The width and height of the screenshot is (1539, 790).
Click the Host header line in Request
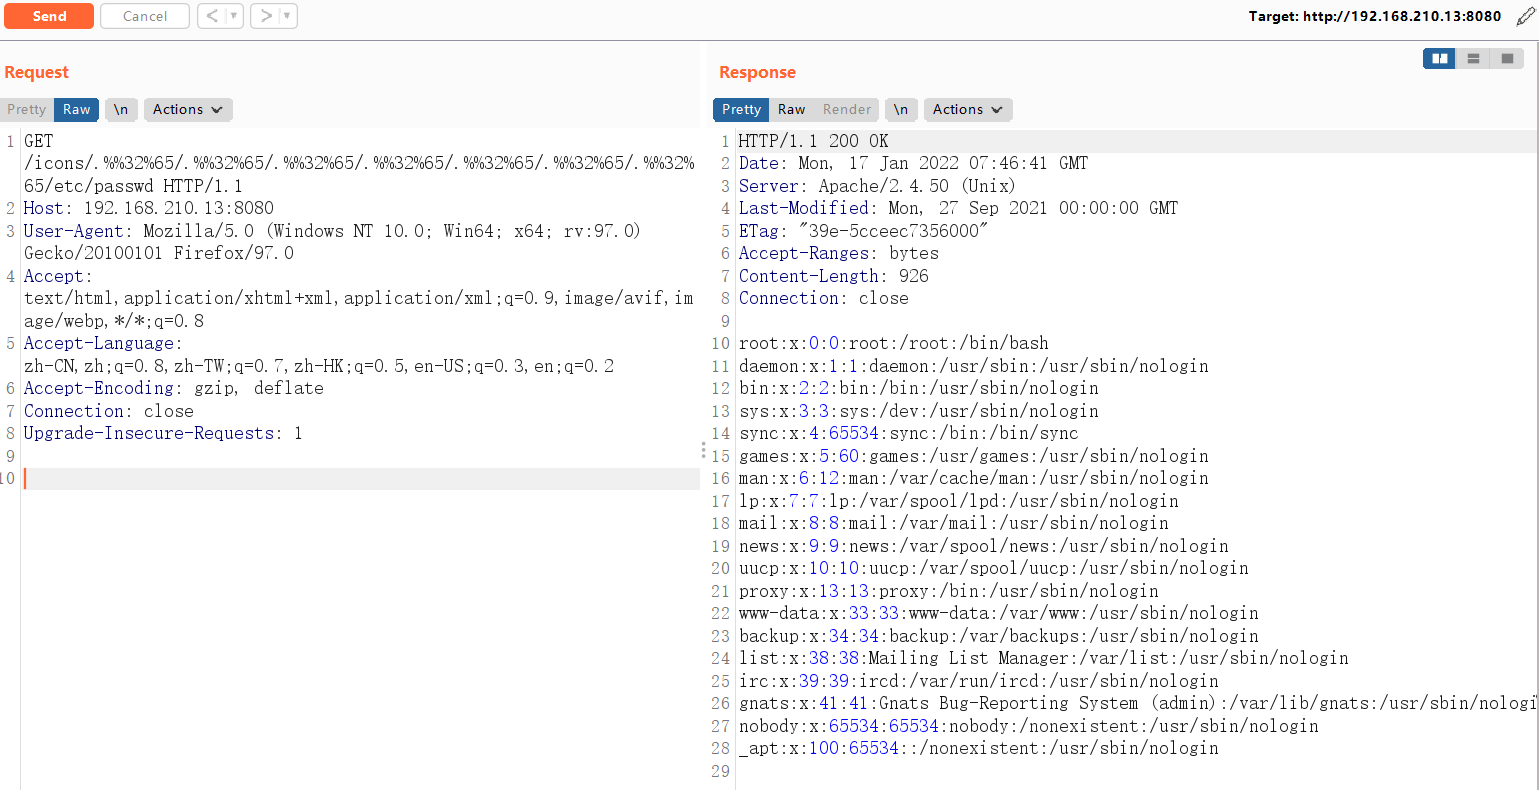pyautogui.click(x=149, y=208)
